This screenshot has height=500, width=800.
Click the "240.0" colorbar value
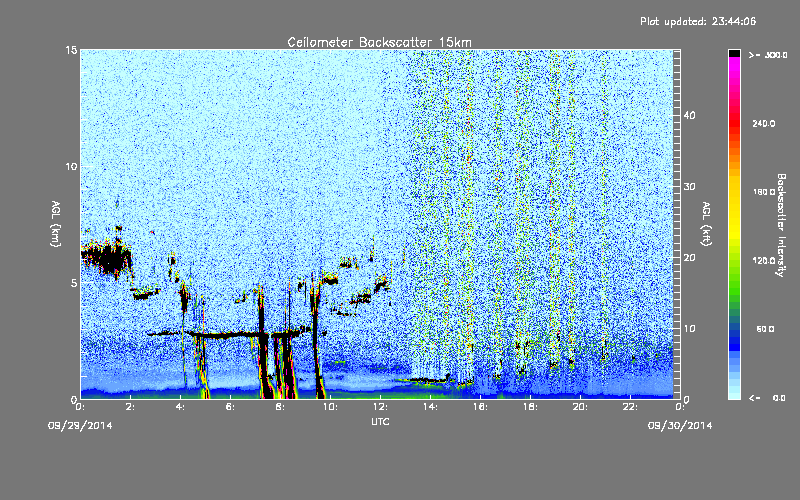coord(764,123)
